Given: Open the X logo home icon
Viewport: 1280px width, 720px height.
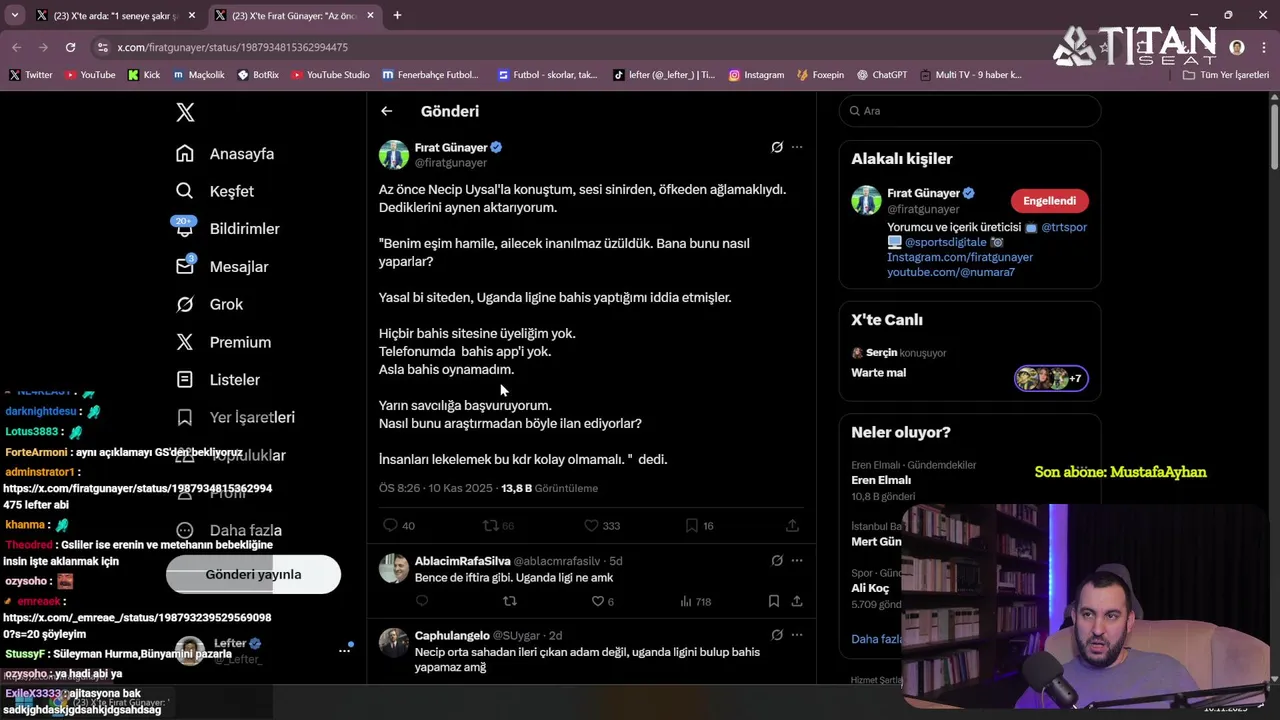Looking at the screenshot, I should [185, 112].
